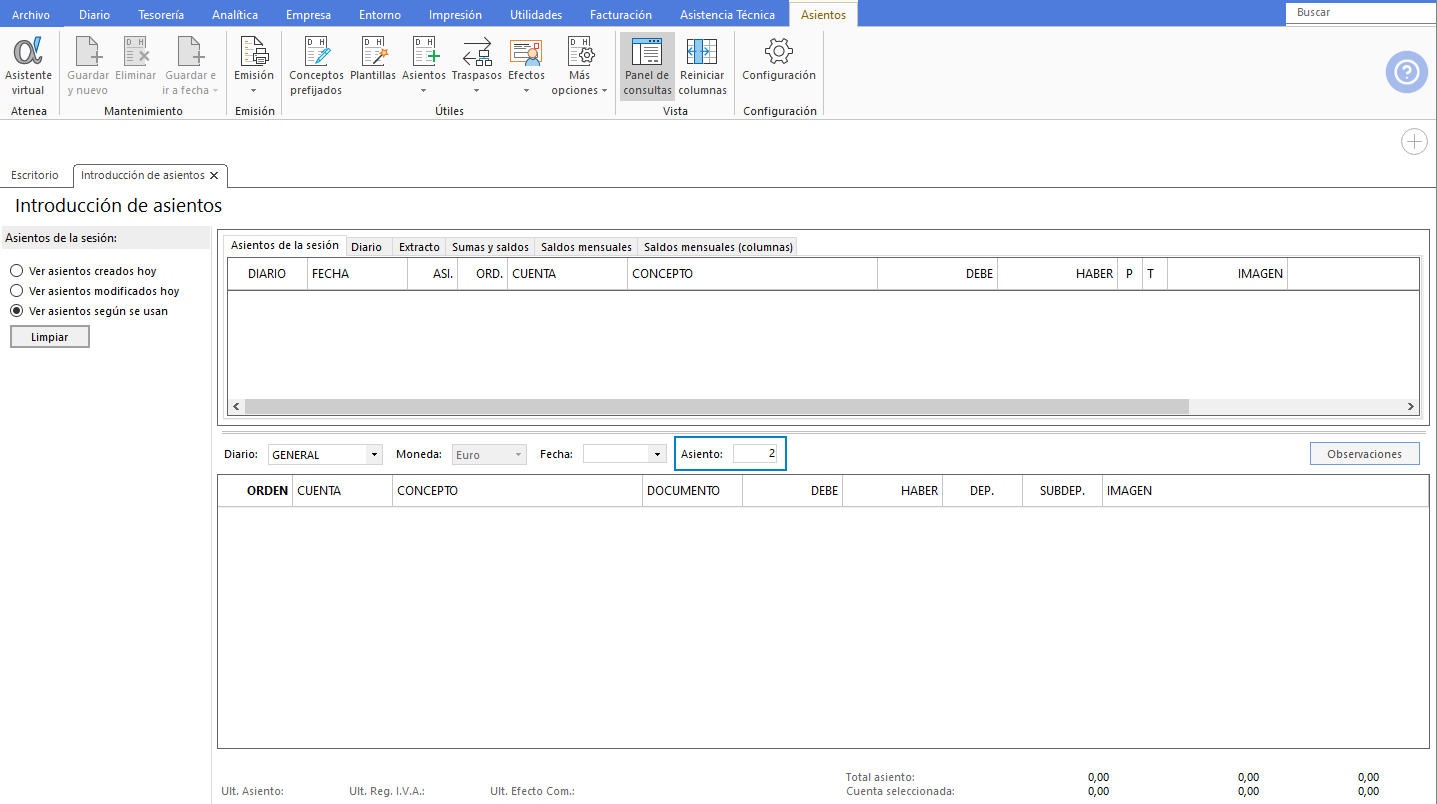Expand the Moneda Euro dropdown
This screenshot has height=804, width=1437.
point(518,455)
